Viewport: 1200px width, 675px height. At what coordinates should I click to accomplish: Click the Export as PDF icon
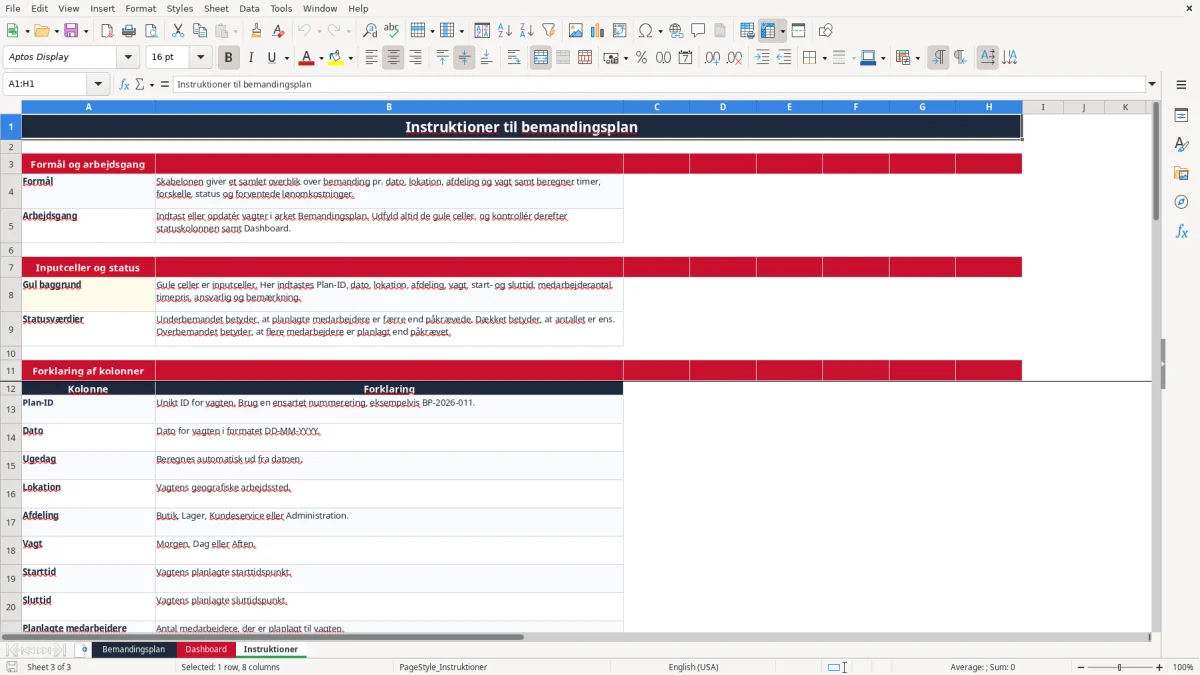107,31
